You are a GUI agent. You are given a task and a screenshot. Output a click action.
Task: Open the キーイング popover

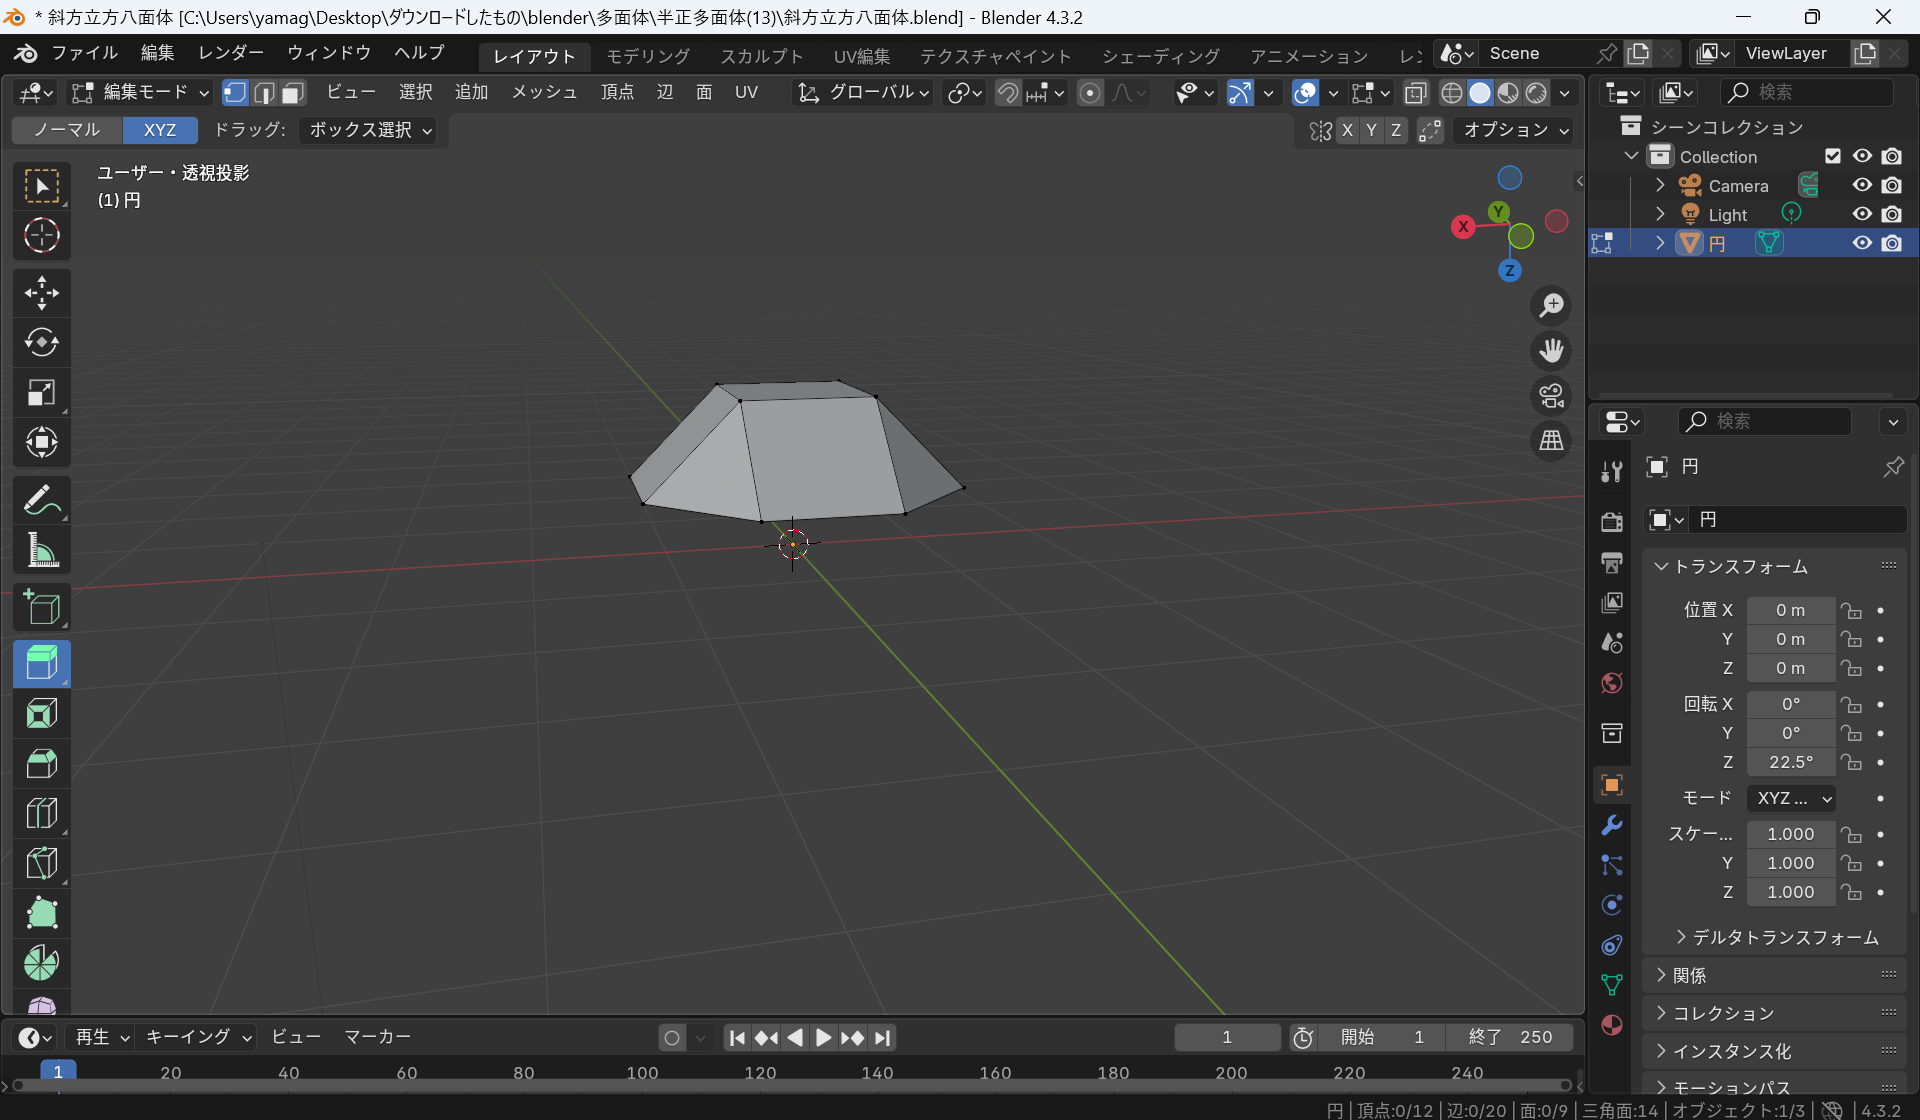(198, 1037)
